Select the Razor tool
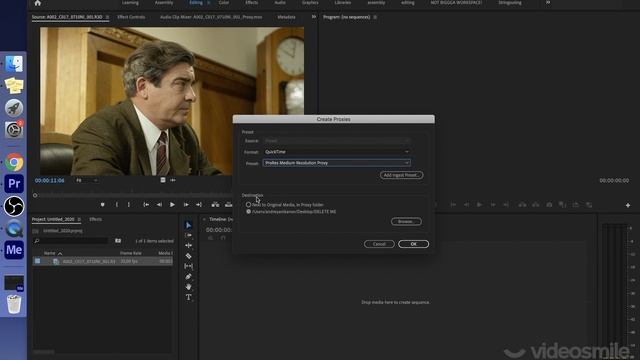 [x=188, y=256]
